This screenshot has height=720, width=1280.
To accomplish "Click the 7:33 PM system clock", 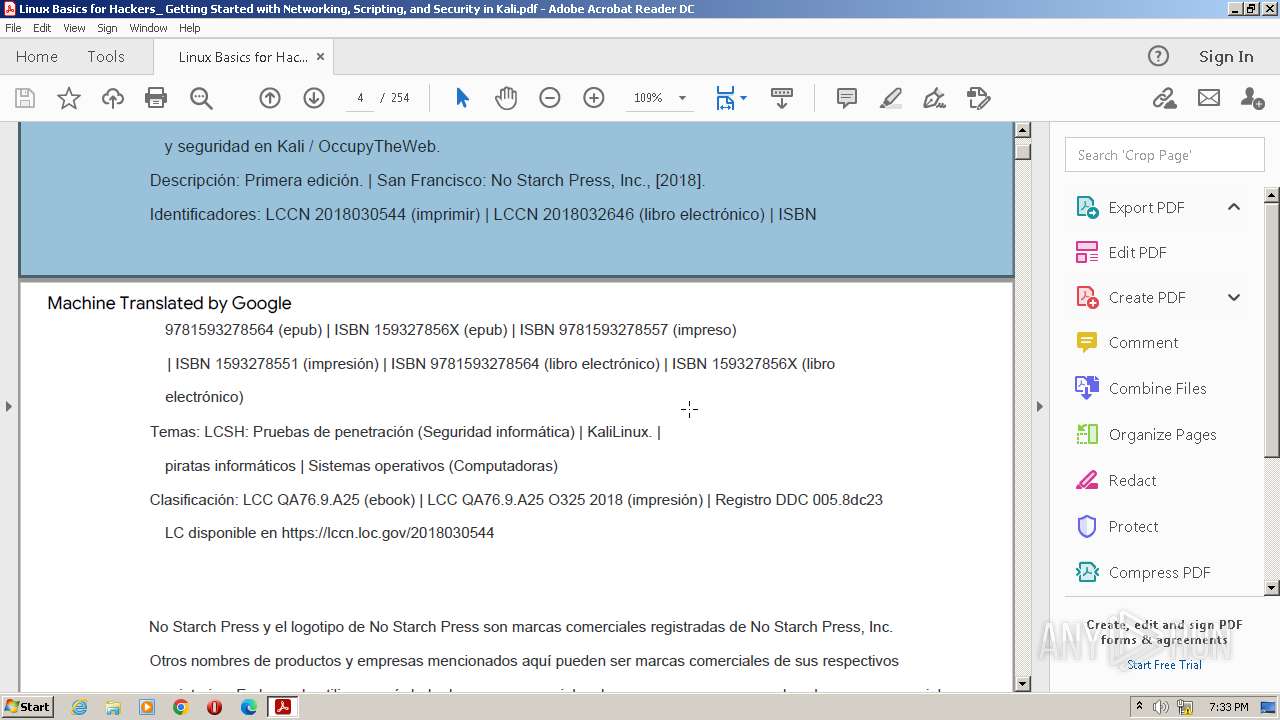I will tap(1228, 707).
